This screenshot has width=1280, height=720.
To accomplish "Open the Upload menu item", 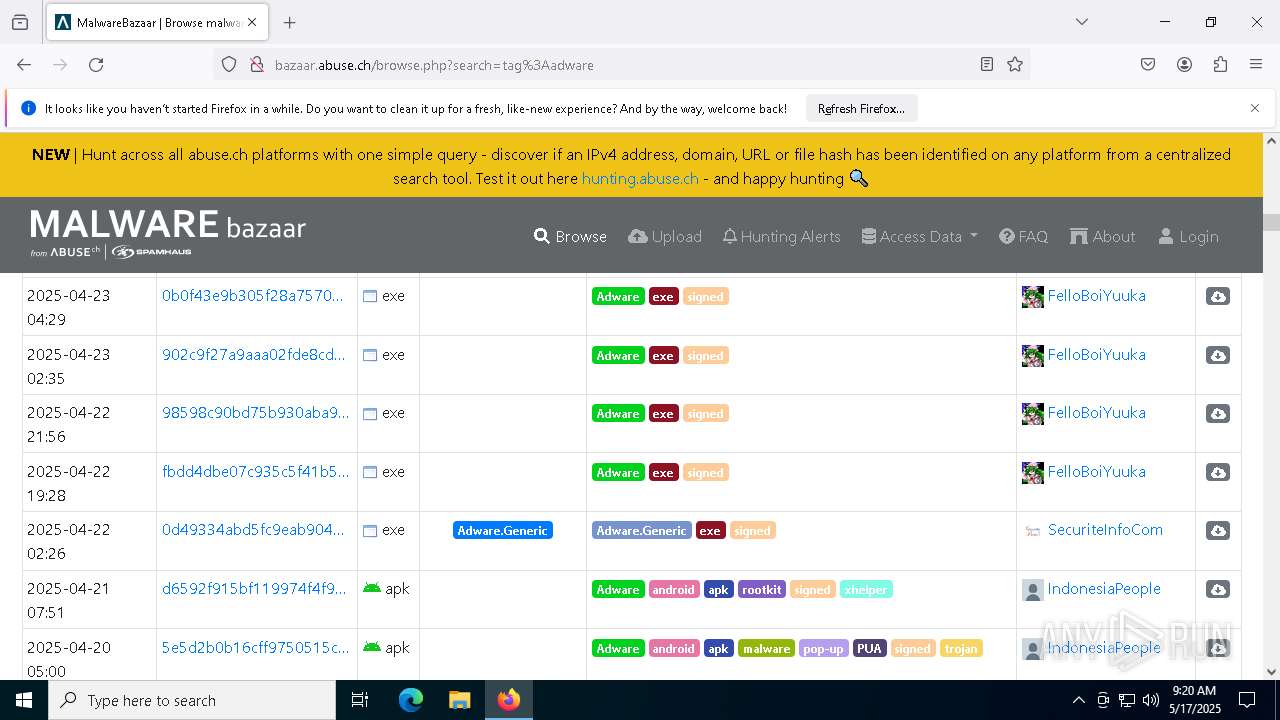I will click(665, 236).
